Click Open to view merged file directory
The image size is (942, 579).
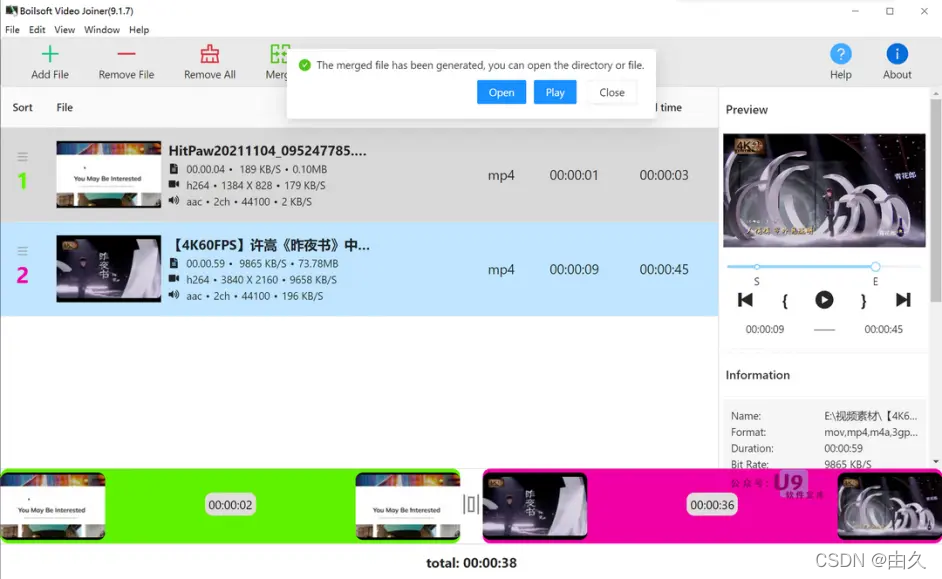501,92
